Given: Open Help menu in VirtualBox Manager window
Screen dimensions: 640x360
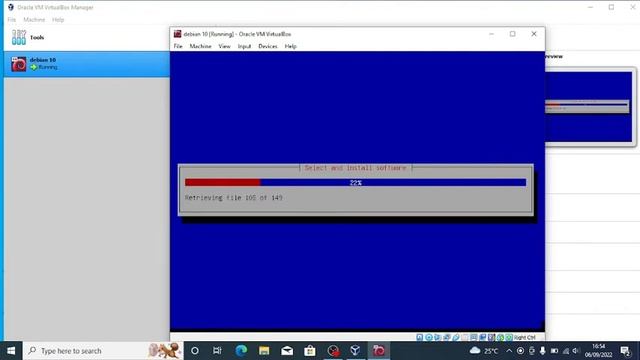Looking at the screenshot, I should tap(58, 20).
